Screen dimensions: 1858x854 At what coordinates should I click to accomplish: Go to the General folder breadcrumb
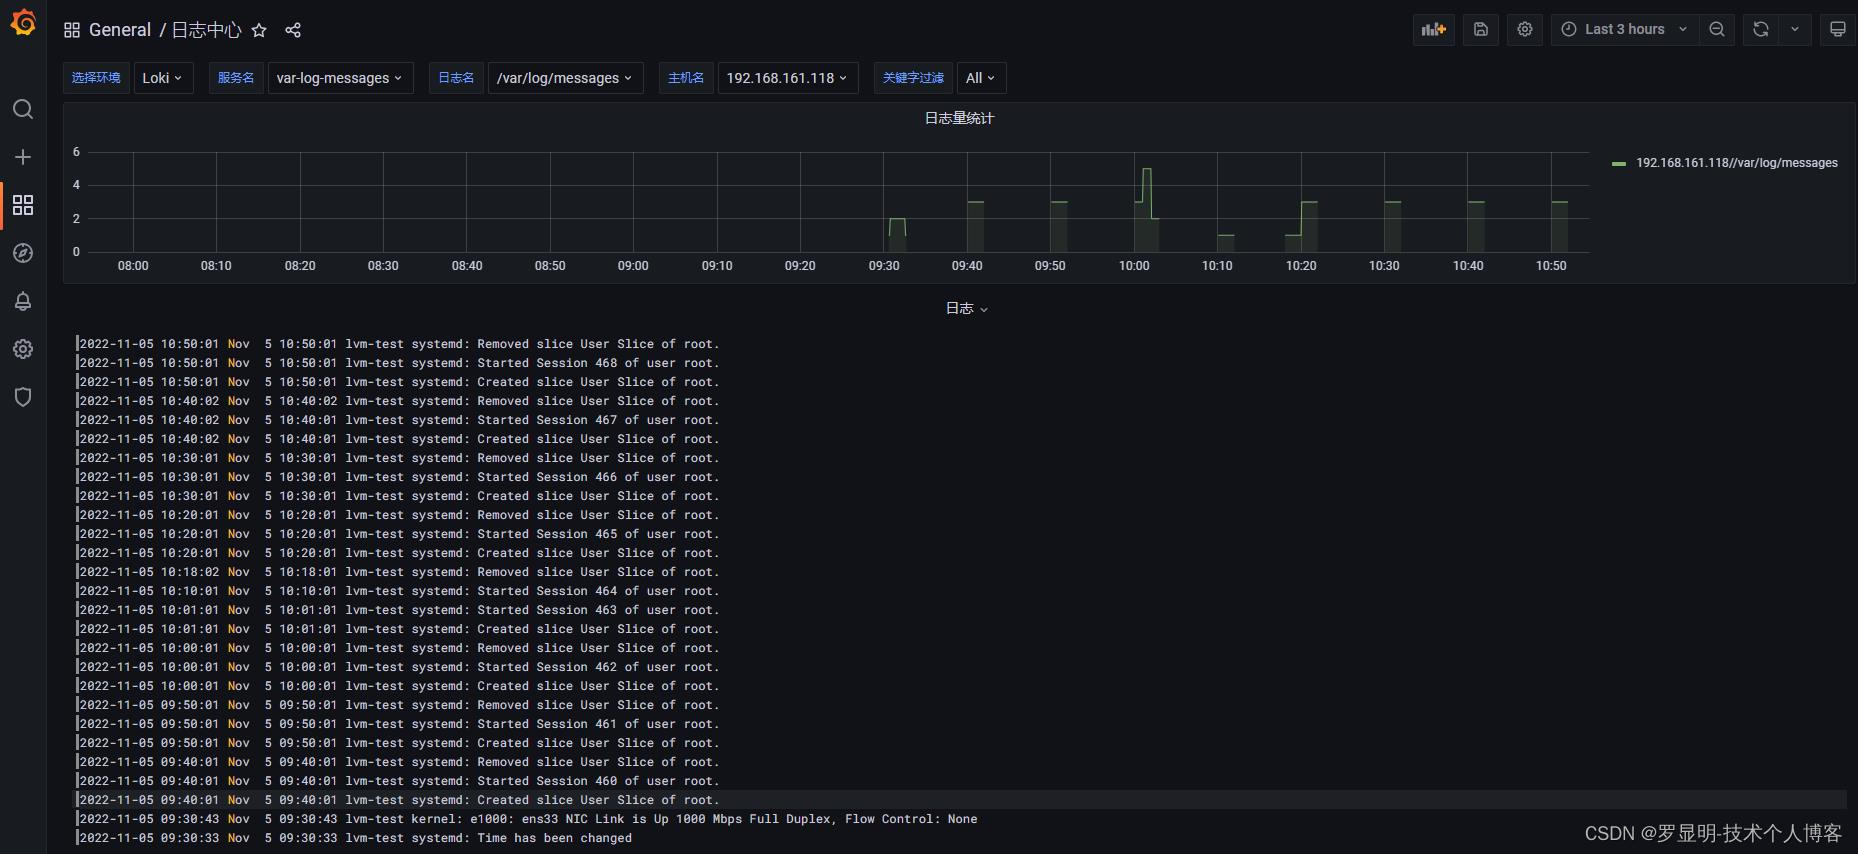[x=120, y=30]
